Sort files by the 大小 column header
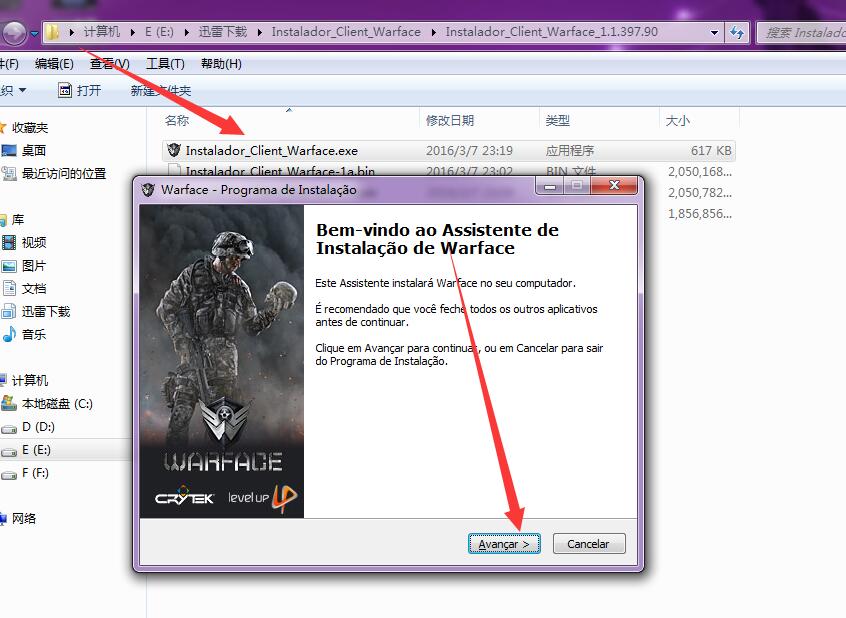 [x=677, y=120]
